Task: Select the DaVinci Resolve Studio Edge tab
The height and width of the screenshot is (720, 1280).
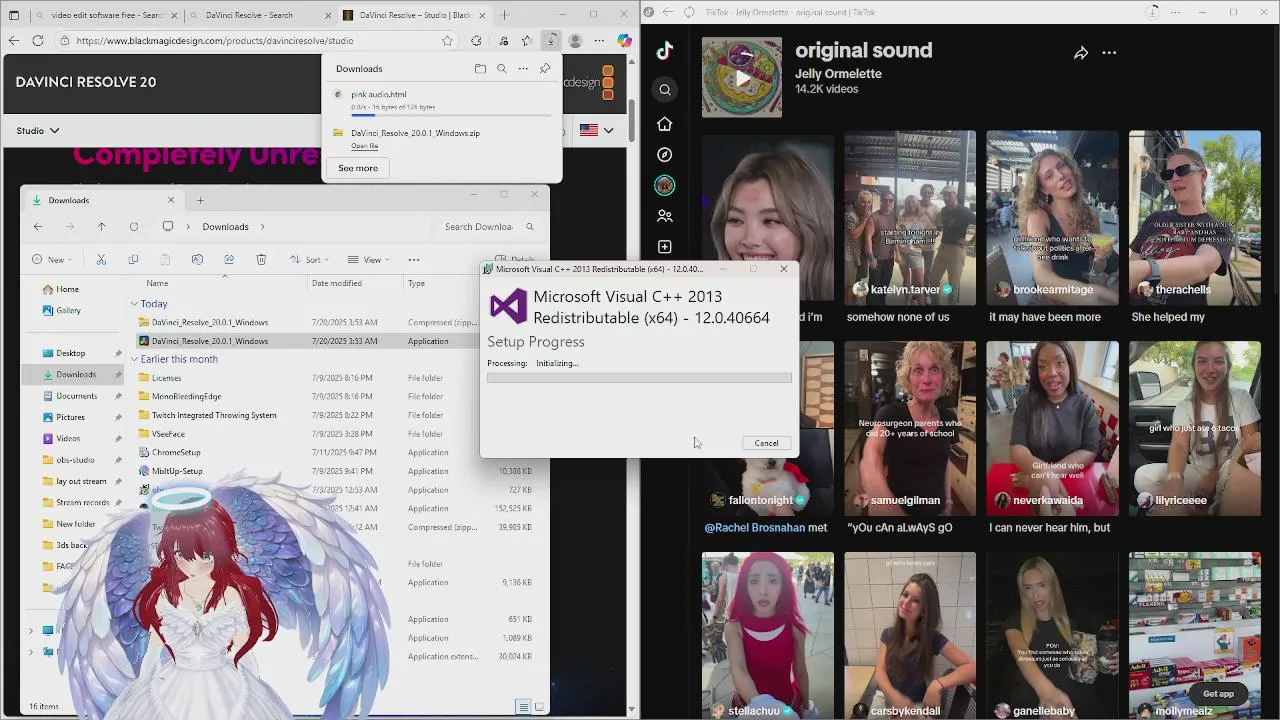Action: coord(414,15)
